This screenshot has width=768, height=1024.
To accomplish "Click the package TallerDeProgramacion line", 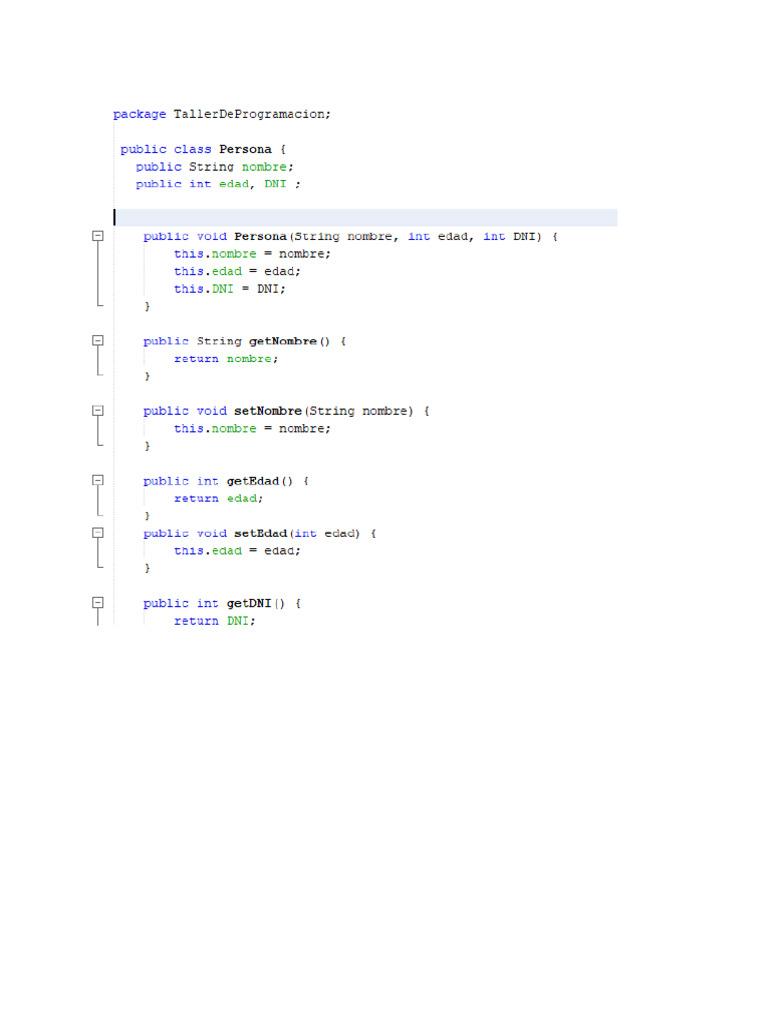I will (x=222, y=114).
